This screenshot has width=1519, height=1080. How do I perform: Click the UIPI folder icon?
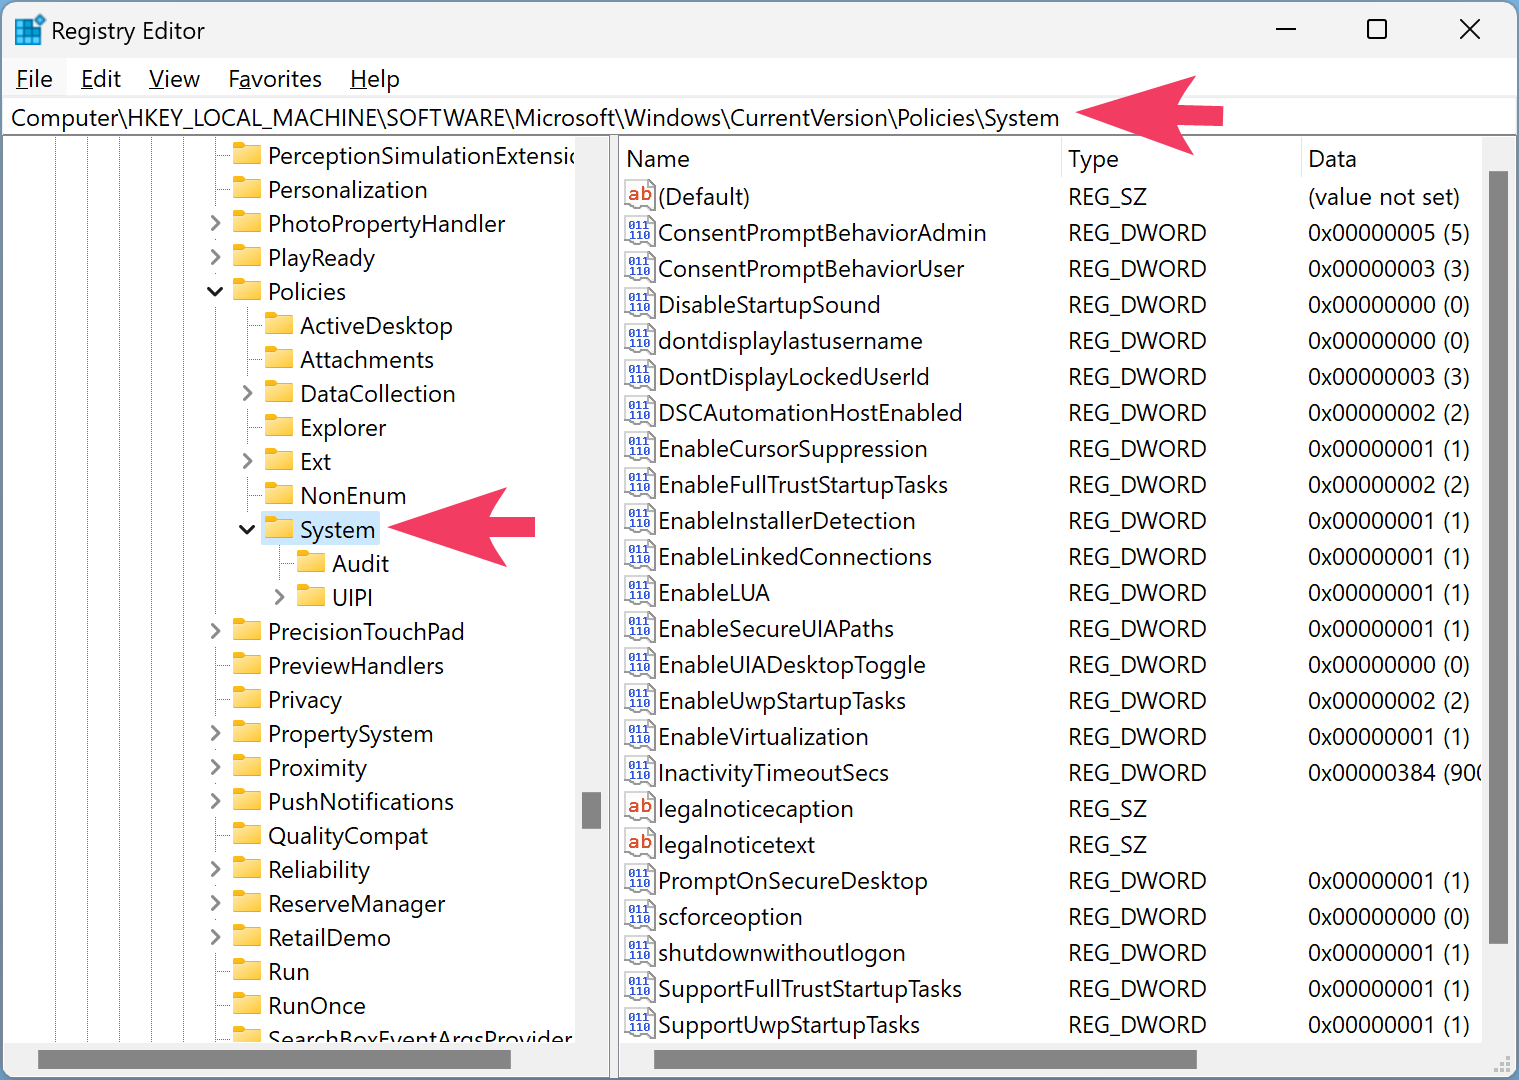[311, 596]
